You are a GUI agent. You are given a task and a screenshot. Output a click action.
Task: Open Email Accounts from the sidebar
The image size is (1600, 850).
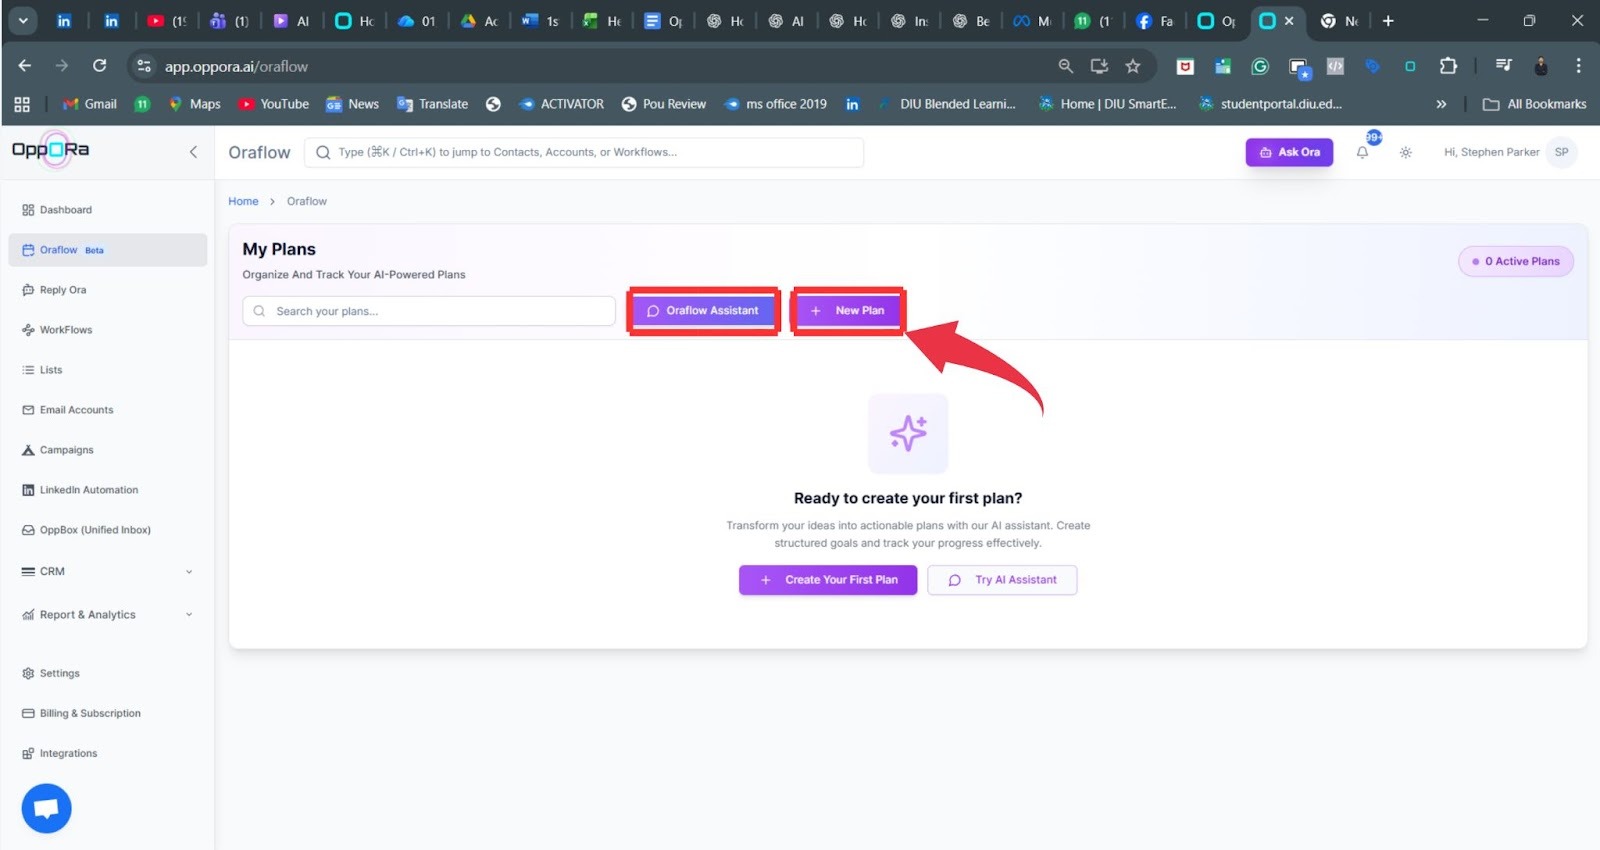(x=76, y=410)
